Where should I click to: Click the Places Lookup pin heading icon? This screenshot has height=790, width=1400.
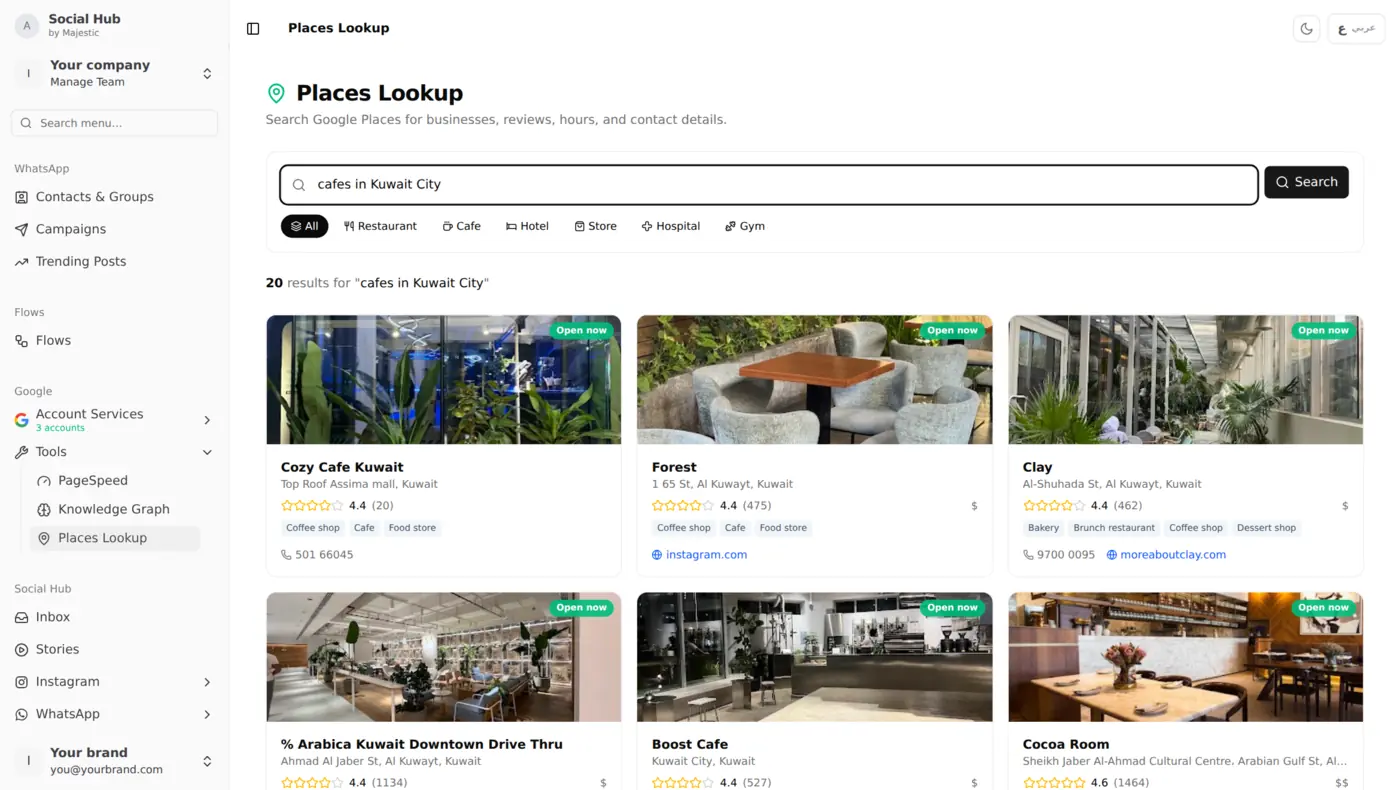[x=276, y=93]
